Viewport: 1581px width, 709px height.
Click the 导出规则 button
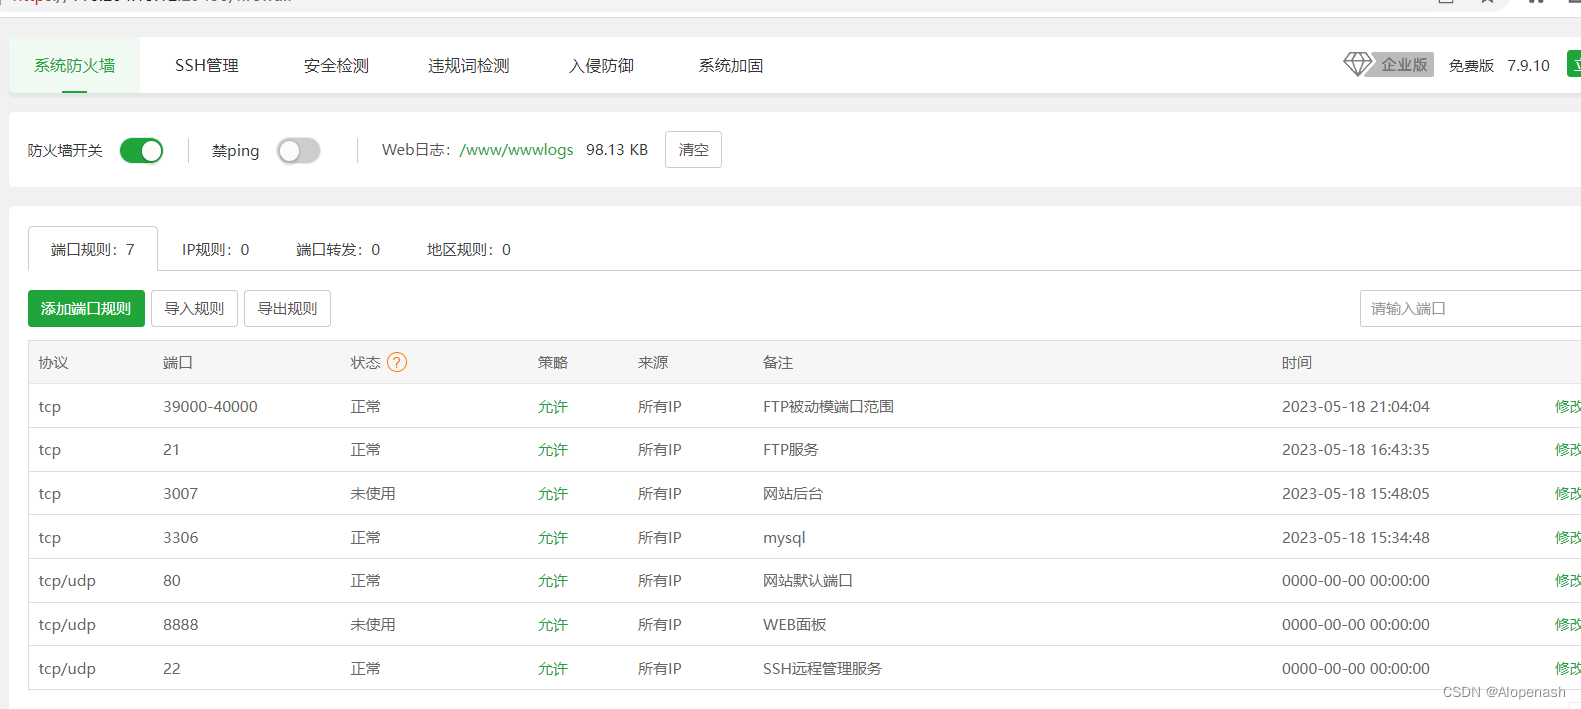[x=287, y=308]
